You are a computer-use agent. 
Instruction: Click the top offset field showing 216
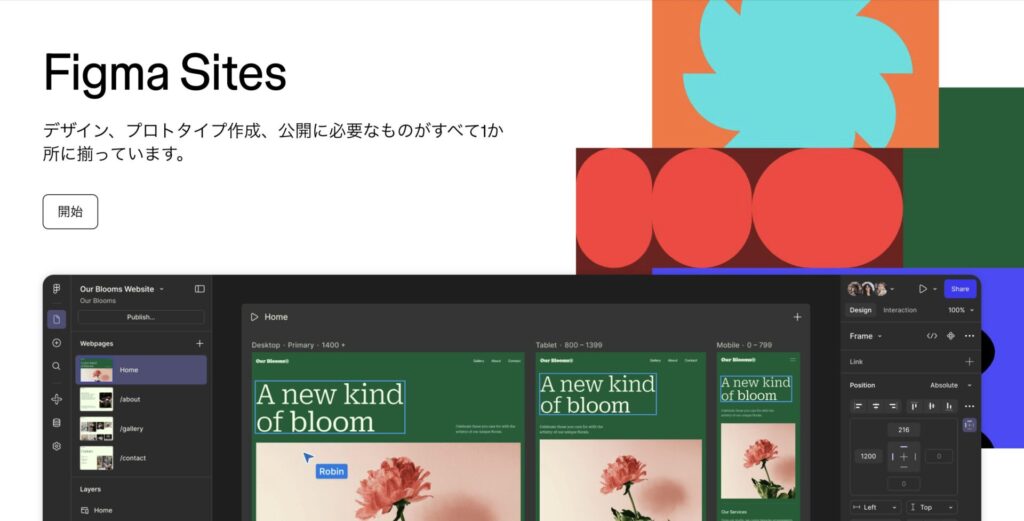coord(904,430)
